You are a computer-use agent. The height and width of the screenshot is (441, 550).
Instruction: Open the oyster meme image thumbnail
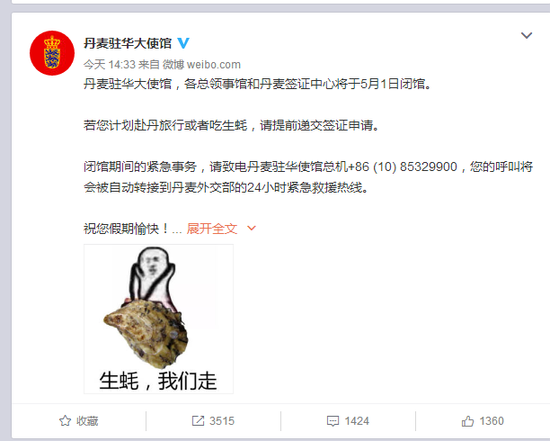pyautogui.click(x=159, y=319)
